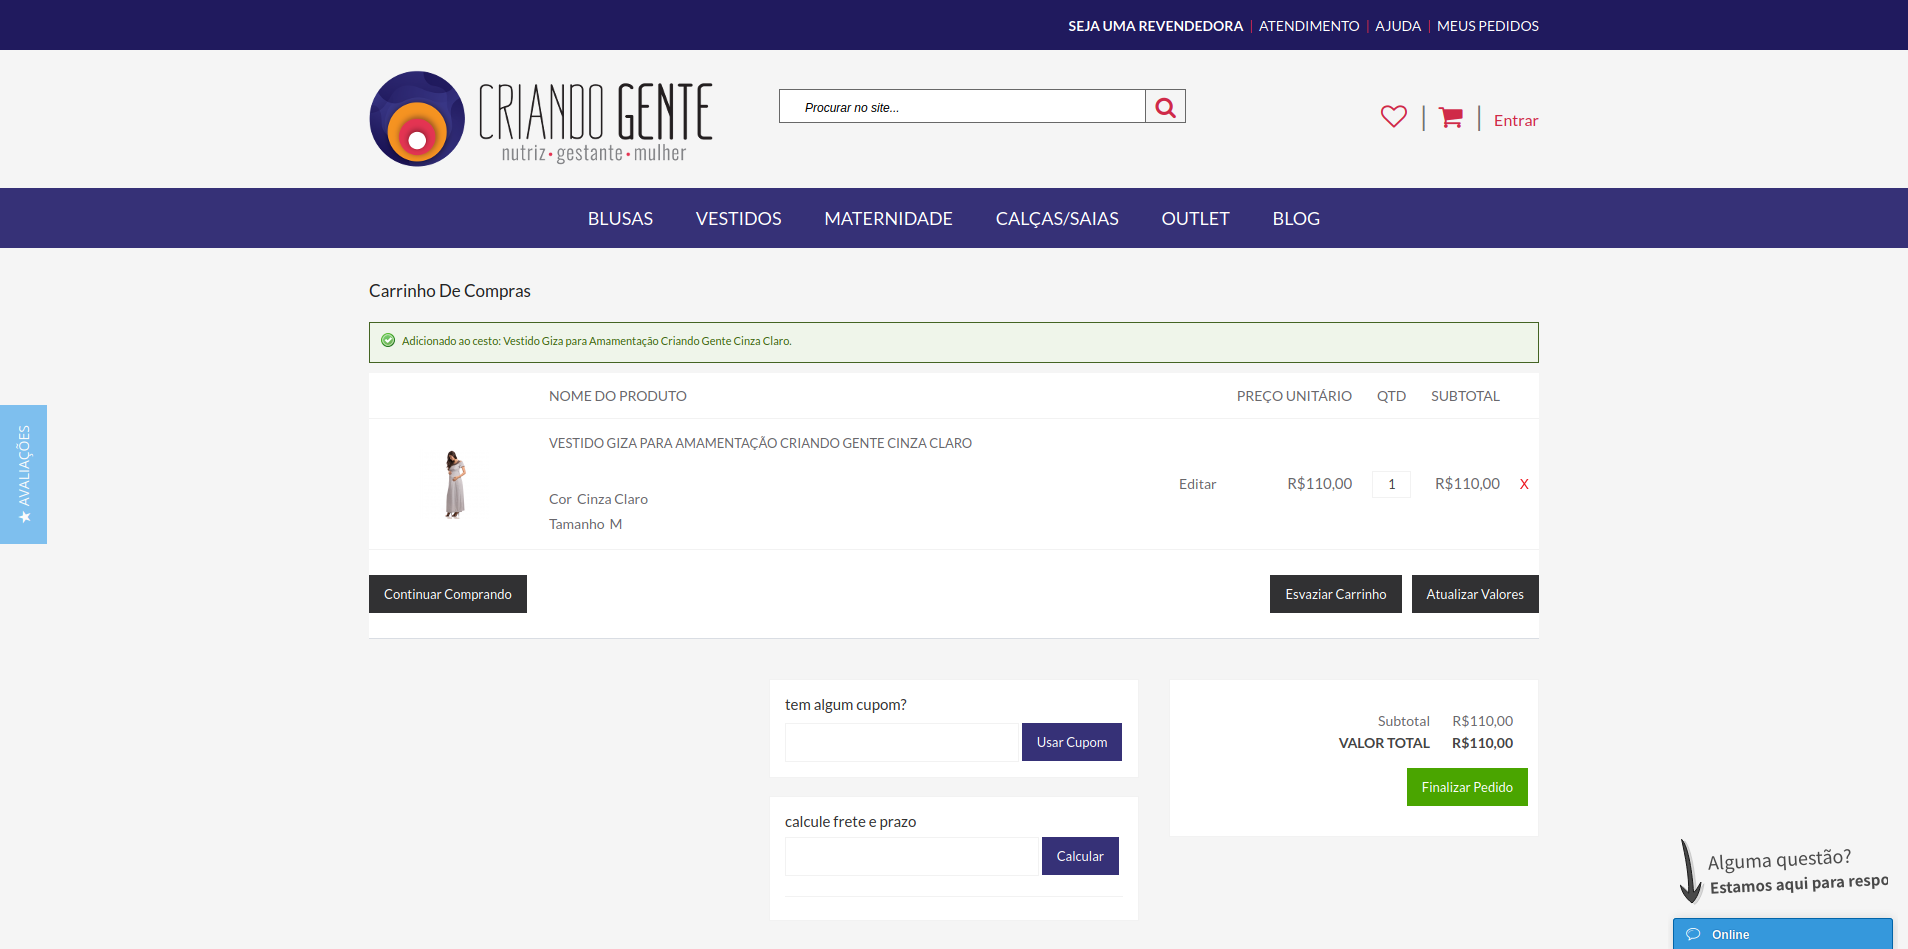Click the Entrar login link
Image resolution: width=1908 pixels, height=949 pixels.
coord(1516,120)
